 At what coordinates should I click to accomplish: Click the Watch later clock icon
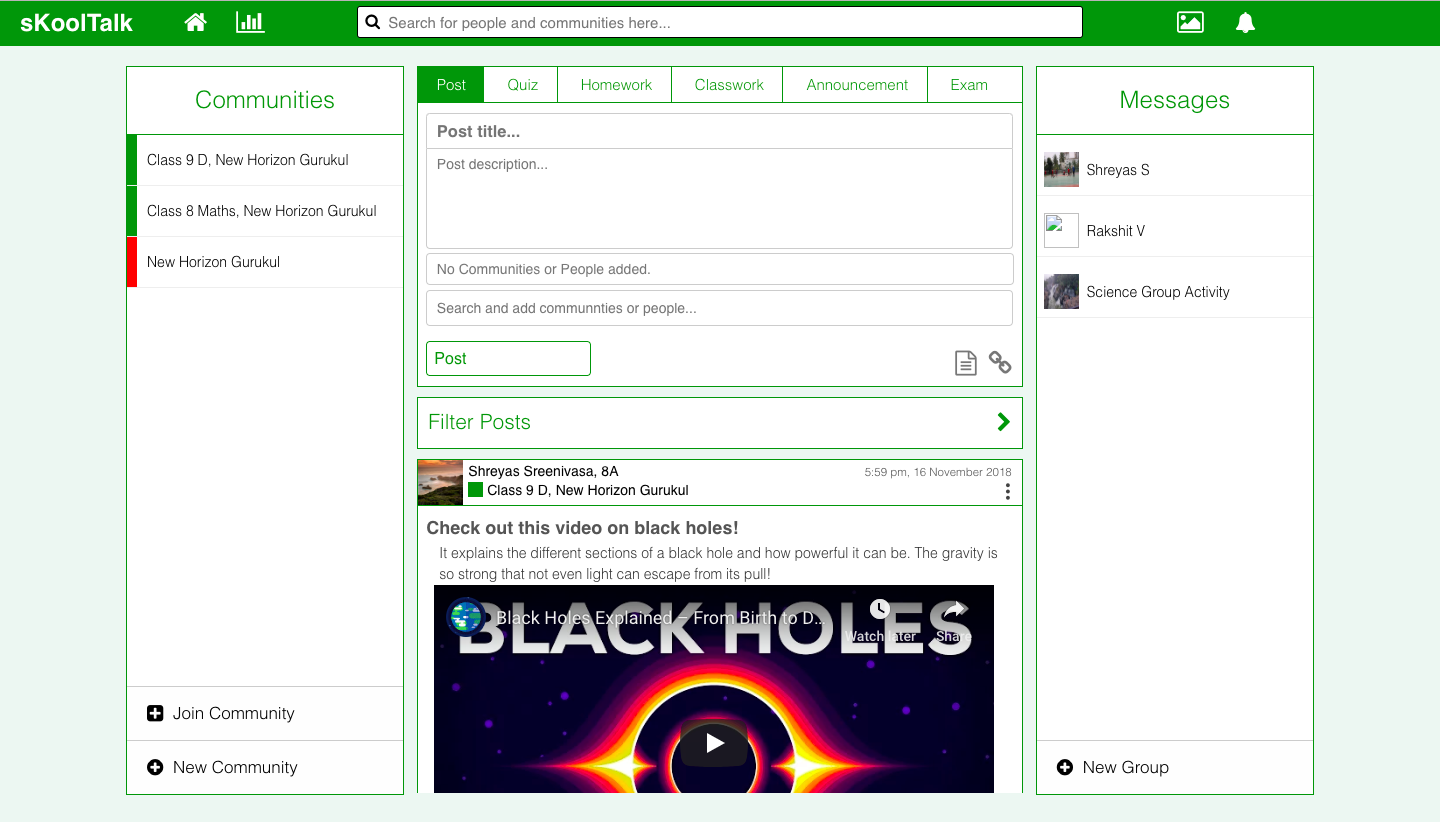pyautogui.click(x=879, y=609)
